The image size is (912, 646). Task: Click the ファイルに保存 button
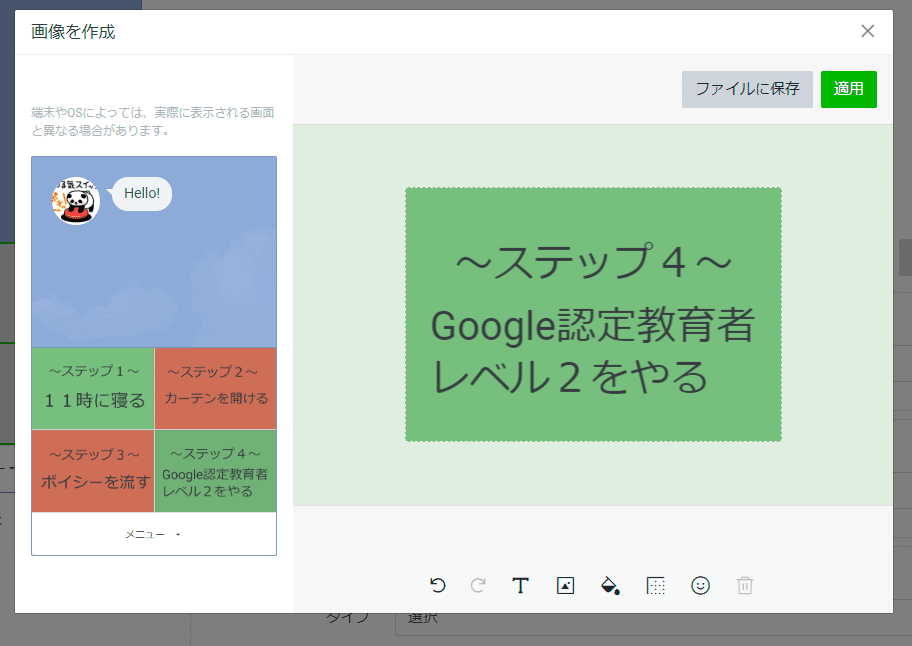(747, 89)
